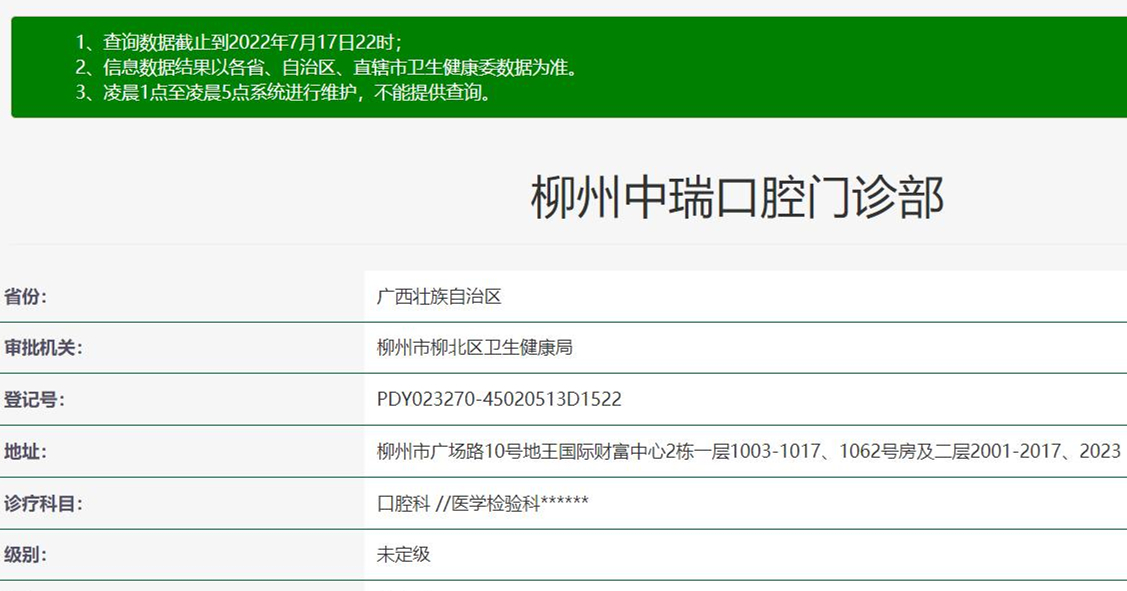This screenshot has width=1127, height=591.
Task: Click the 登记号 field label
Action: (x=34, y=400)
